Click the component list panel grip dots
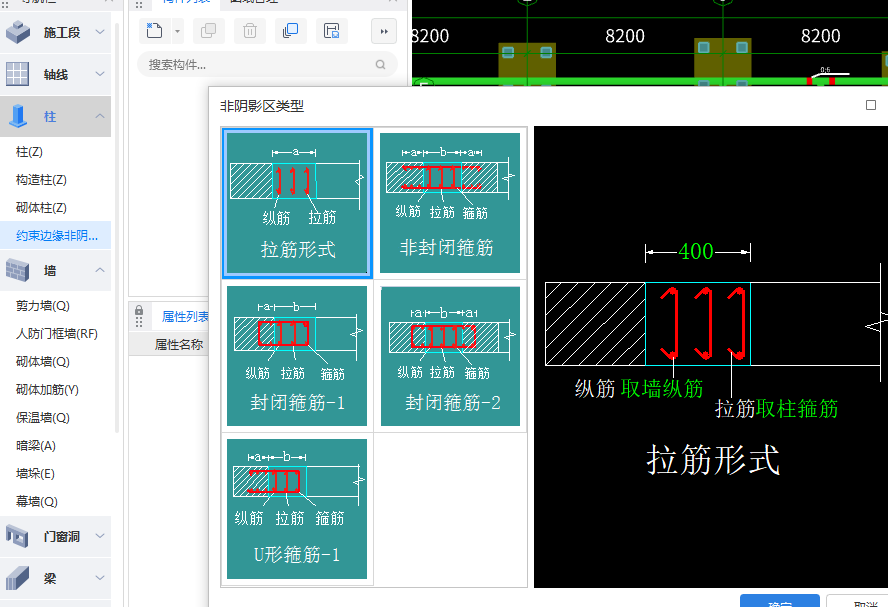 (x=139, y=5)
